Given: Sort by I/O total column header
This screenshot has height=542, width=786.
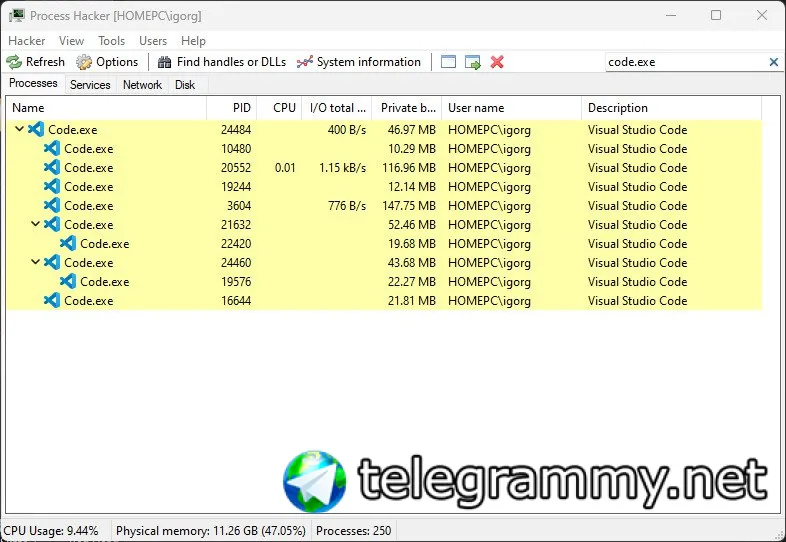Looking at the screenshot, I should (x=337, y=108).
